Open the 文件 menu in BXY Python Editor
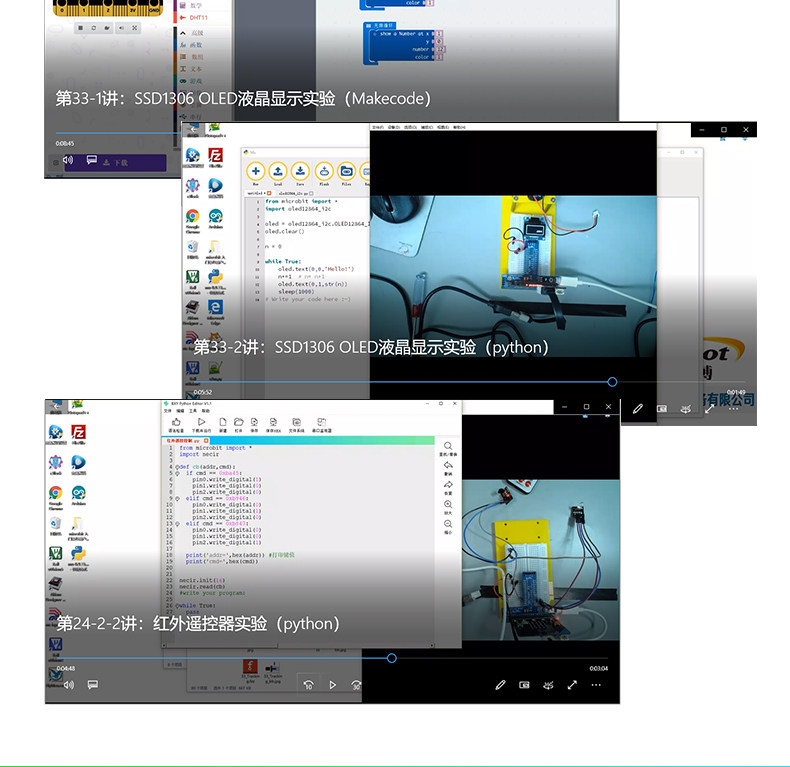Image resolution: width=790 pixels, height=767 pixels. (x=167, y=411)
